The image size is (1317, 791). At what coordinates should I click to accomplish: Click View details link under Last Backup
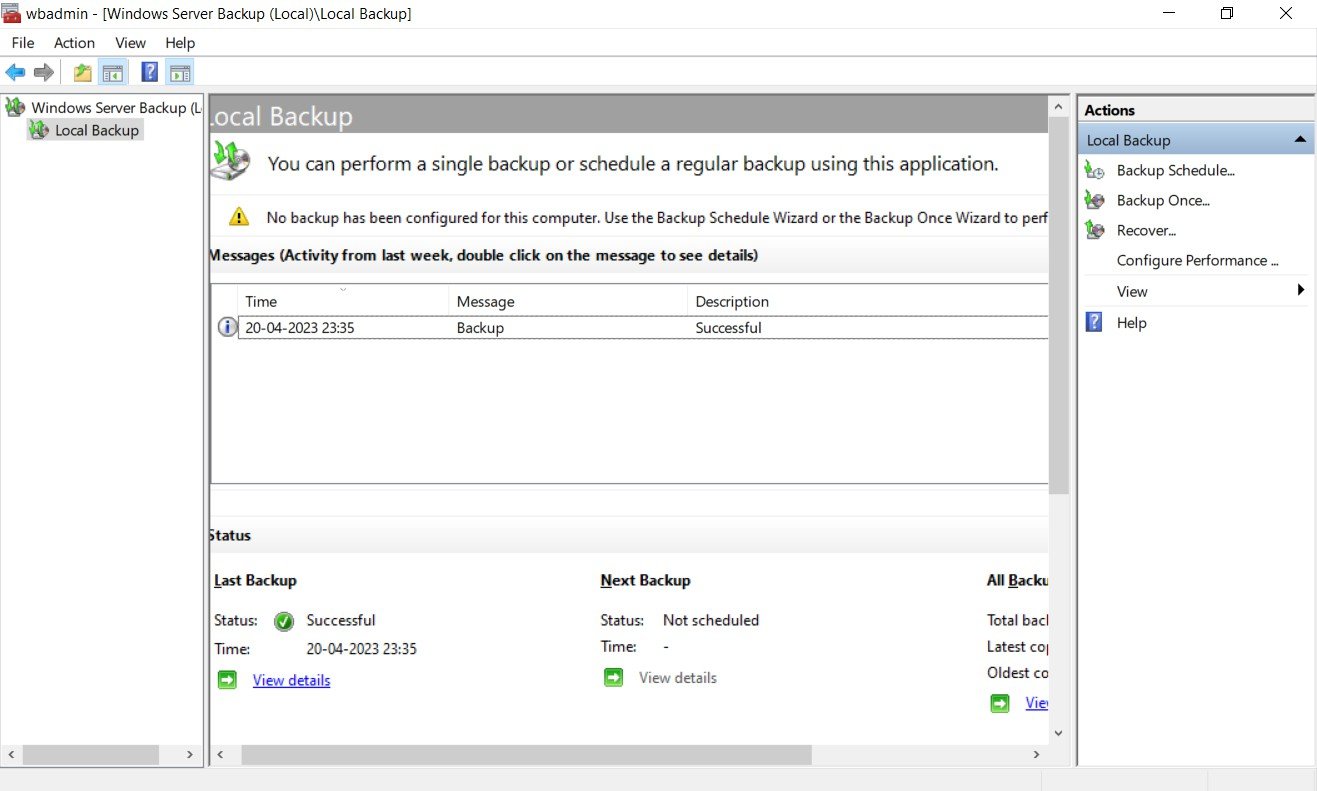click(291, 681)
